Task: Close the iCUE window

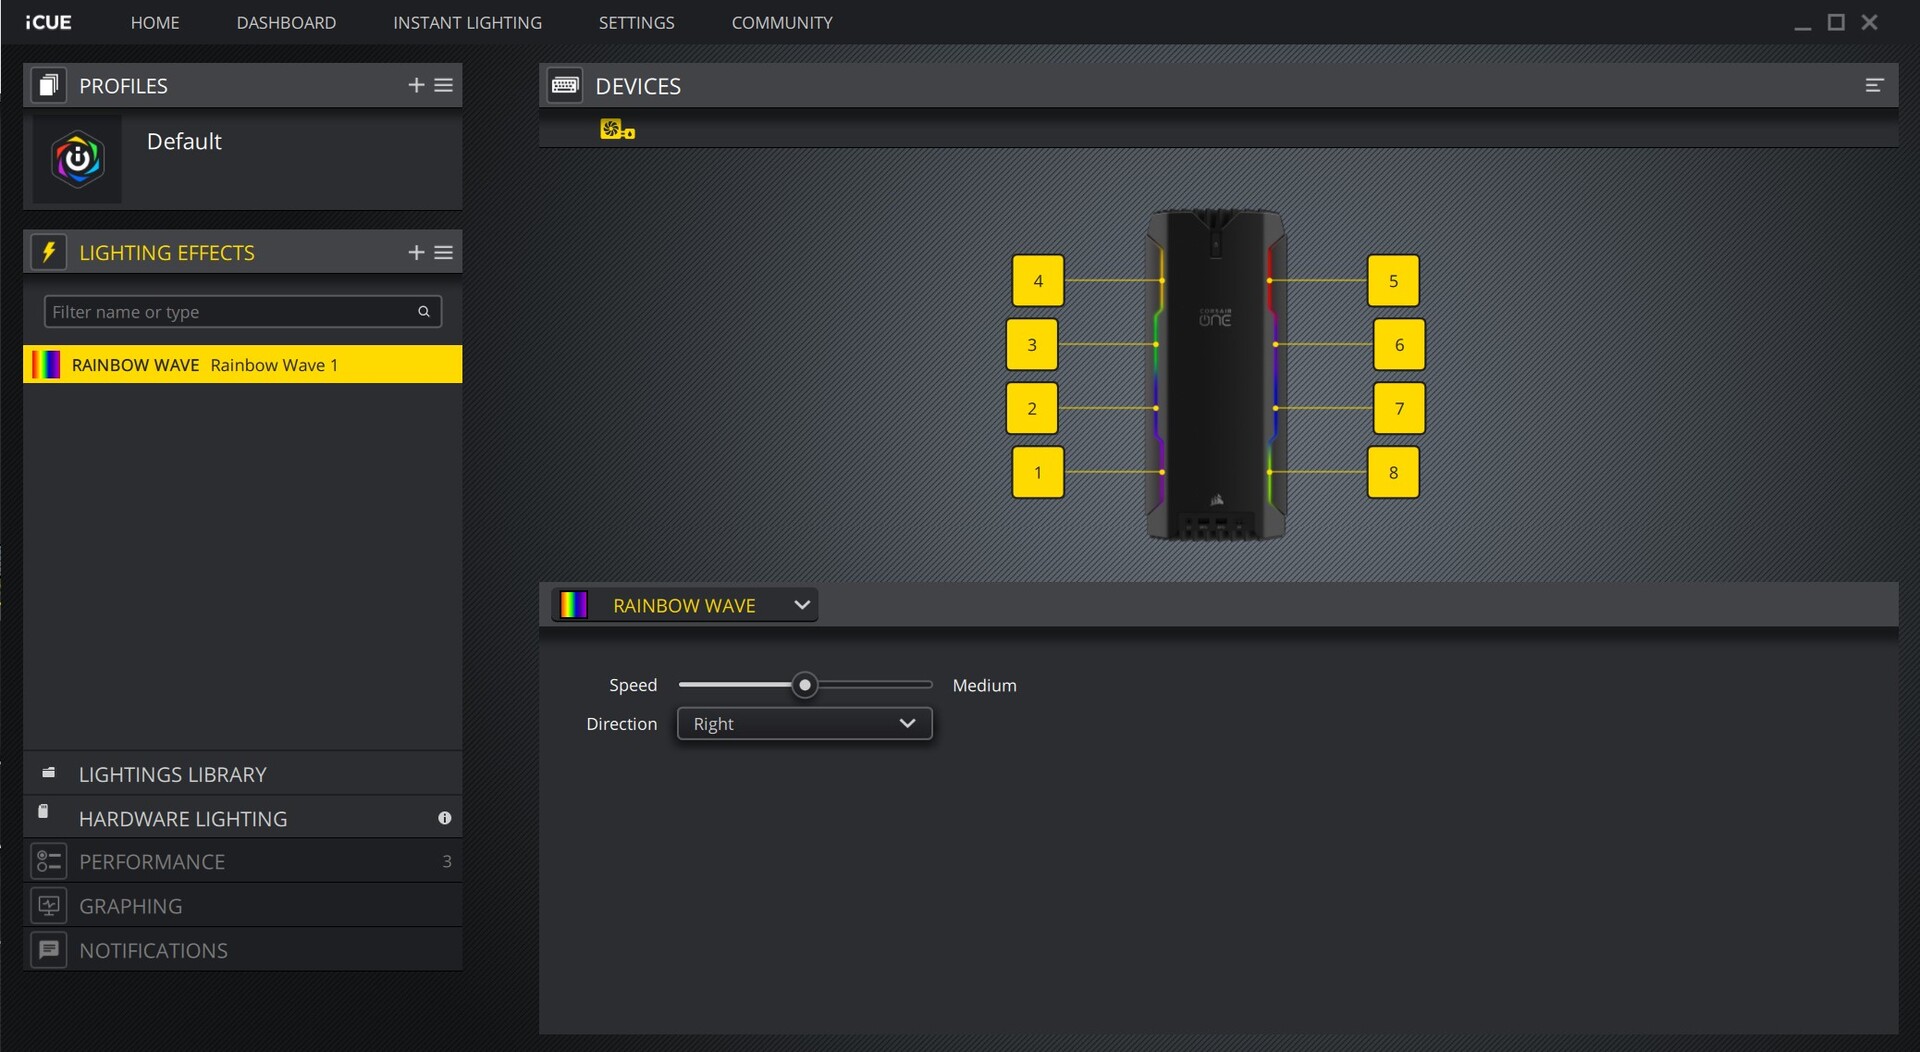Action: click(1869, 22)
